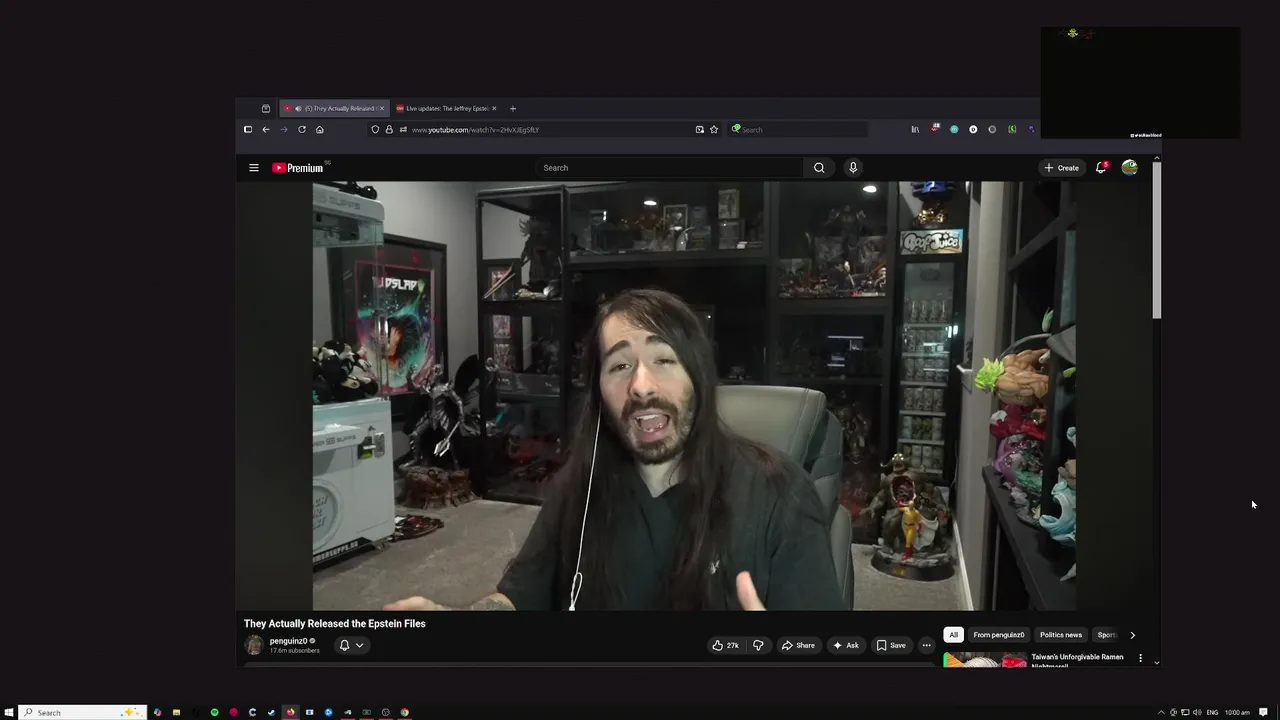Click the video player to pause

coord(694,395)
